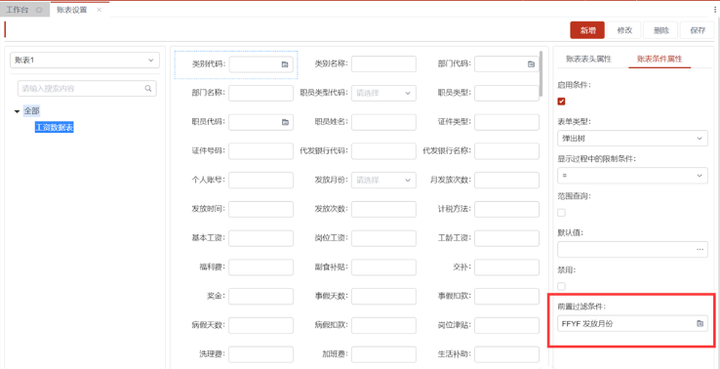Open the top-right more options menu
Image resolution: width=720 pixels, height=369 pixels.
716,9
